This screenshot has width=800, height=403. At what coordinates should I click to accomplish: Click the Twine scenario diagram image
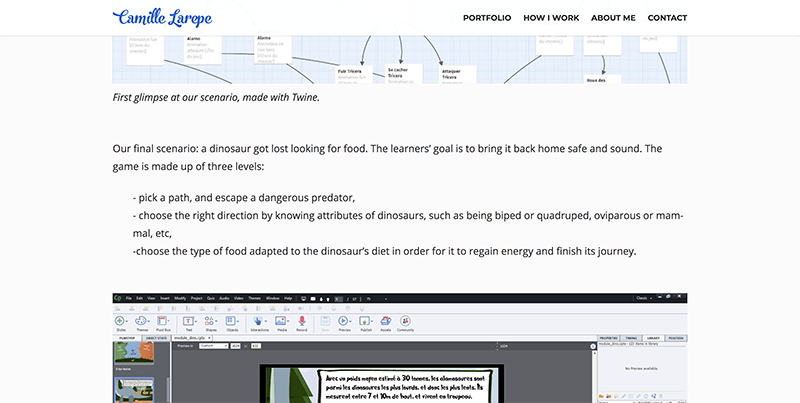(x=399, y=59)
